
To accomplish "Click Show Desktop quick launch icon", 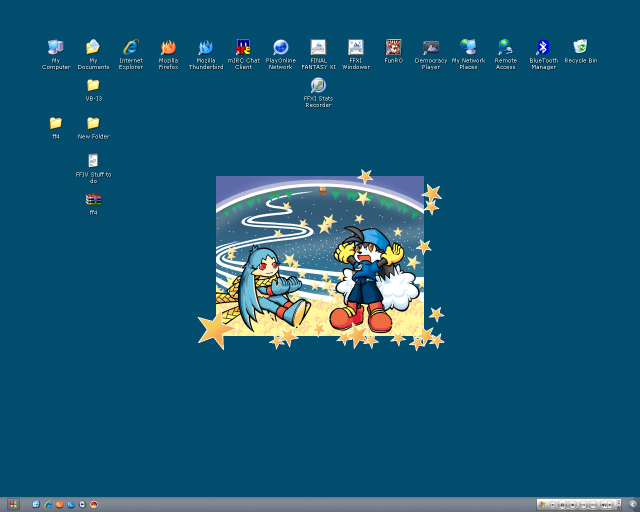I will pos(36,504).
